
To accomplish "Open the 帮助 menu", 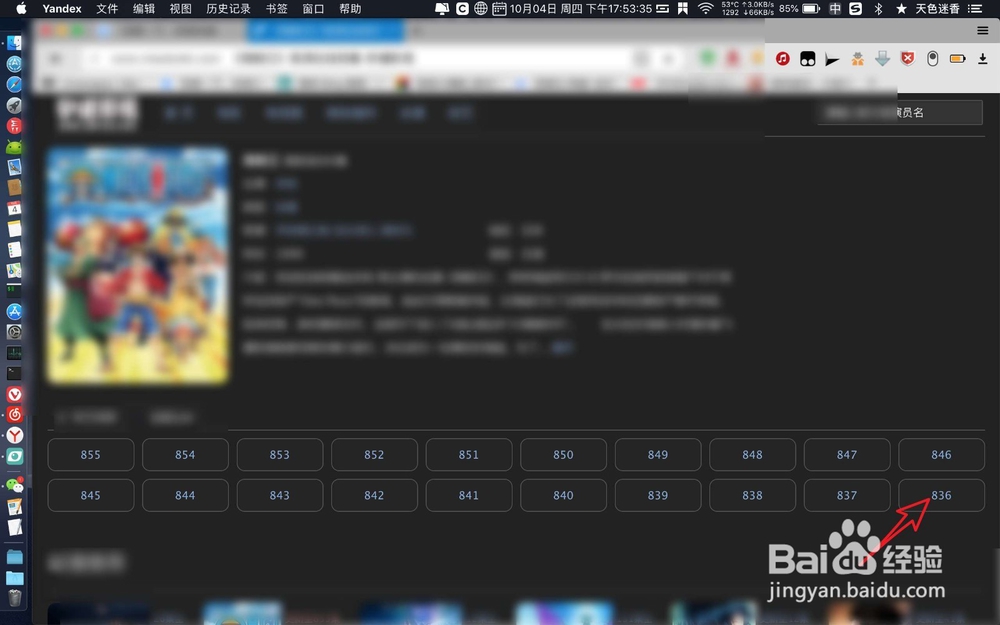I will [350, 8].
